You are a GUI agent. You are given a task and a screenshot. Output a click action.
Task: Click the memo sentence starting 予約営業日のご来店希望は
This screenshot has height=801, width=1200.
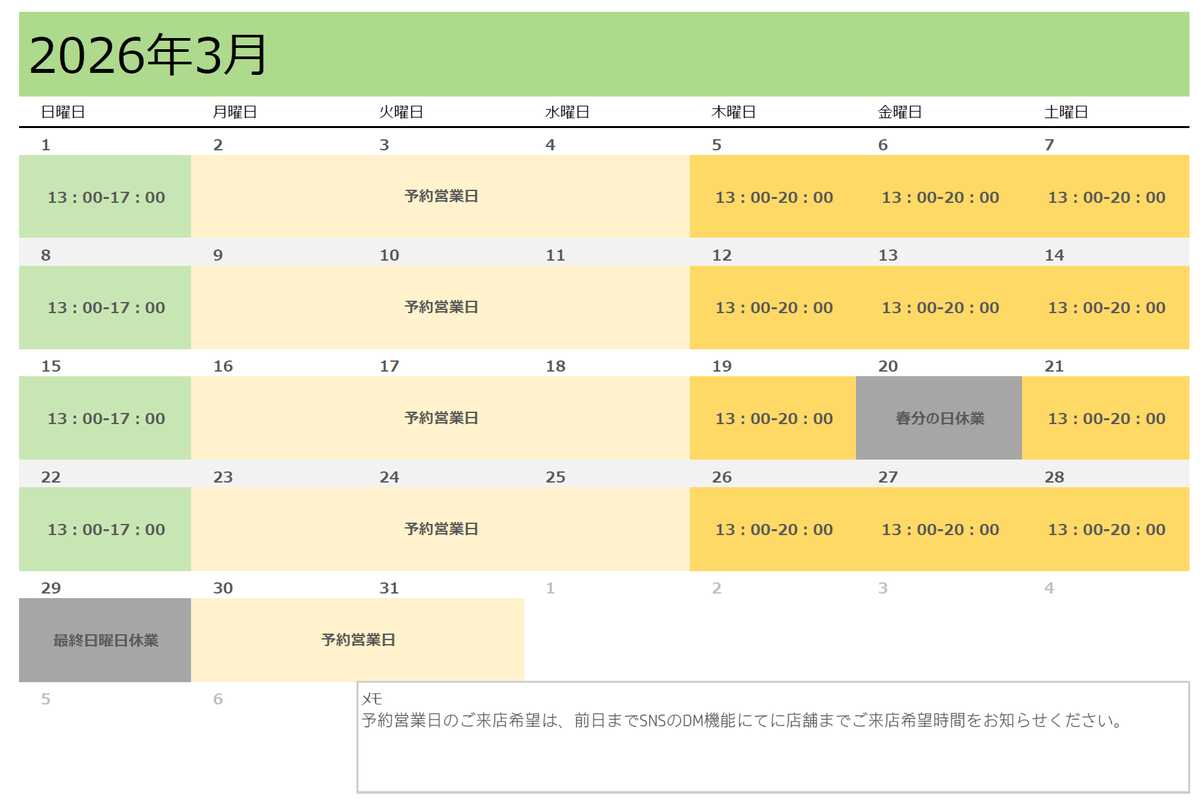tap(741, 720)
